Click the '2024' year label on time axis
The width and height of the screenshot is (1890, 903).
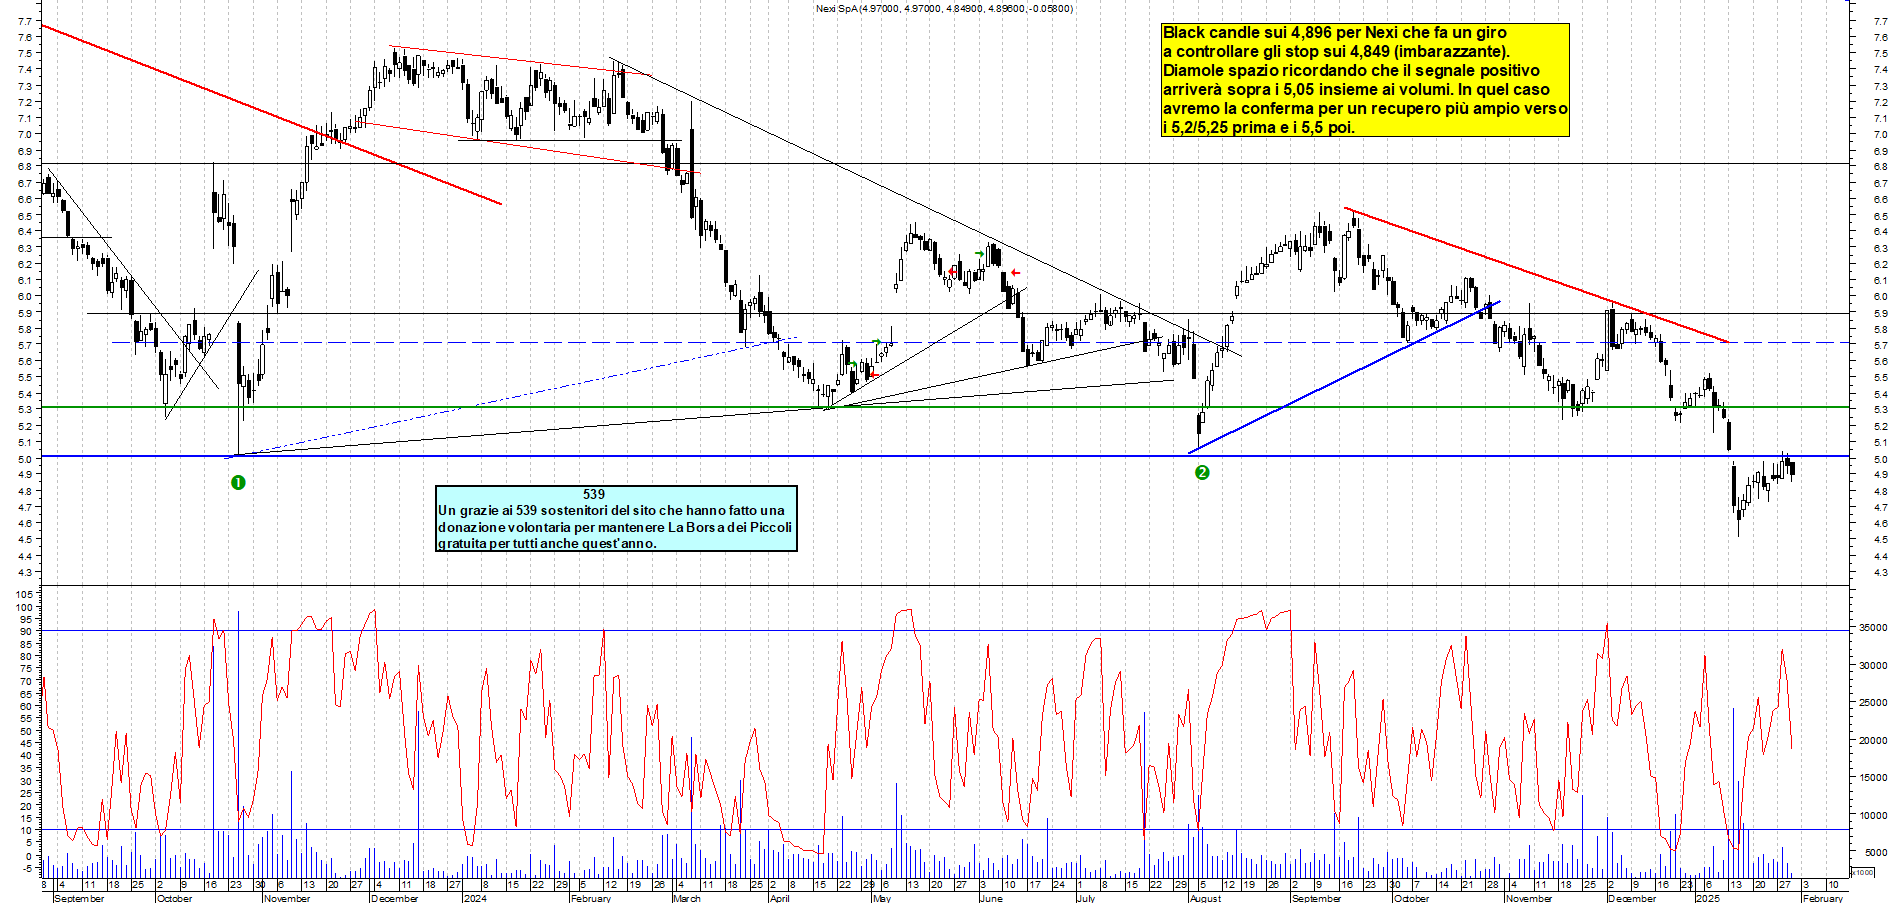click(475, 898)
